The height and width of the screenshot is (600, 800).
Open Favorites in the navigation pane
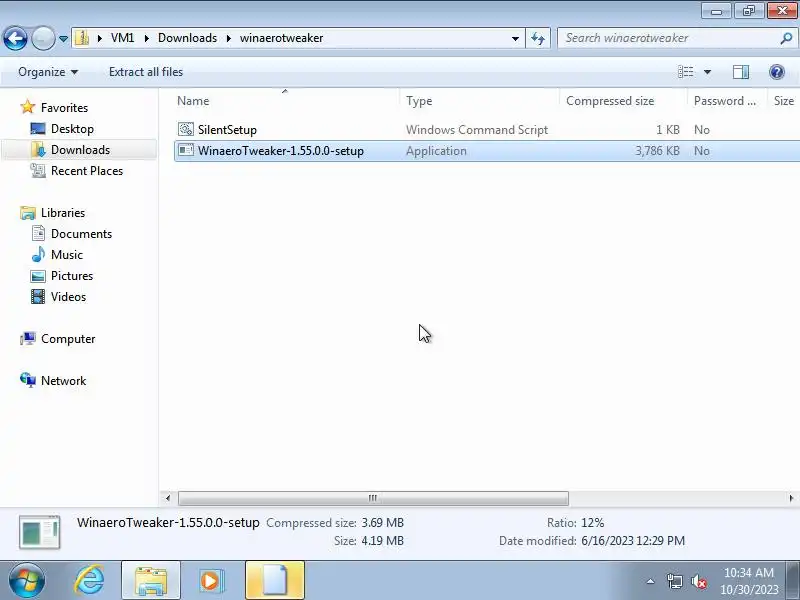coord(64,108)
